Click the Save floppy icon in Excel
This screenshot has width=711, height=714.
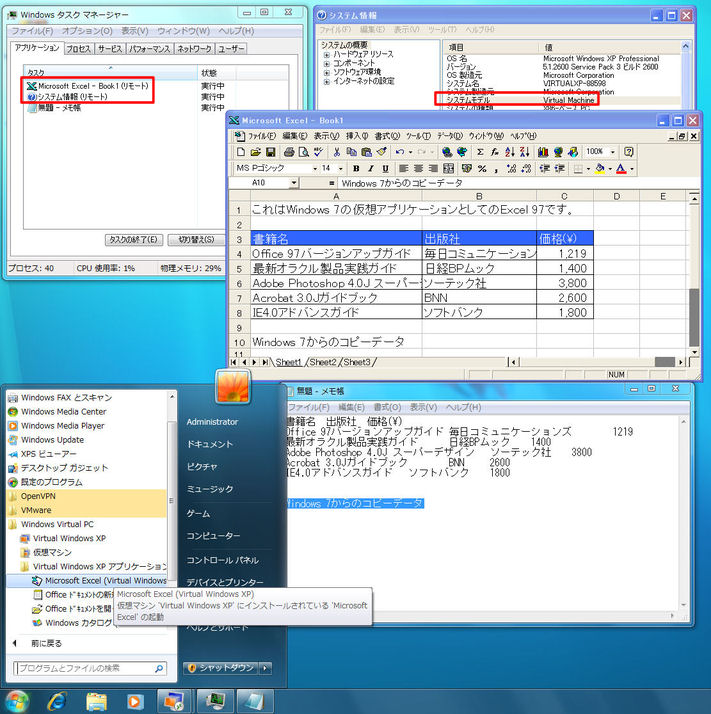270,152
